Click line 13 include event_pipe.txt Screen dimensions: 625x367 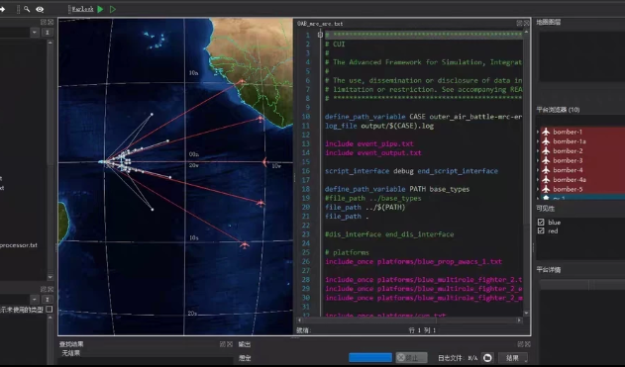(369, 144)
